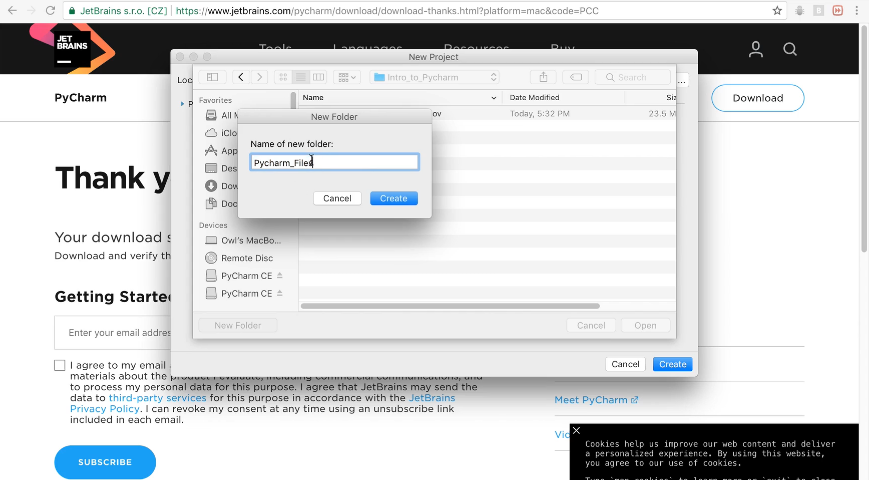The height and width of the screenshot is (480, 869).
Task: Open the third-party services link
Action: (x=157, y=398)
